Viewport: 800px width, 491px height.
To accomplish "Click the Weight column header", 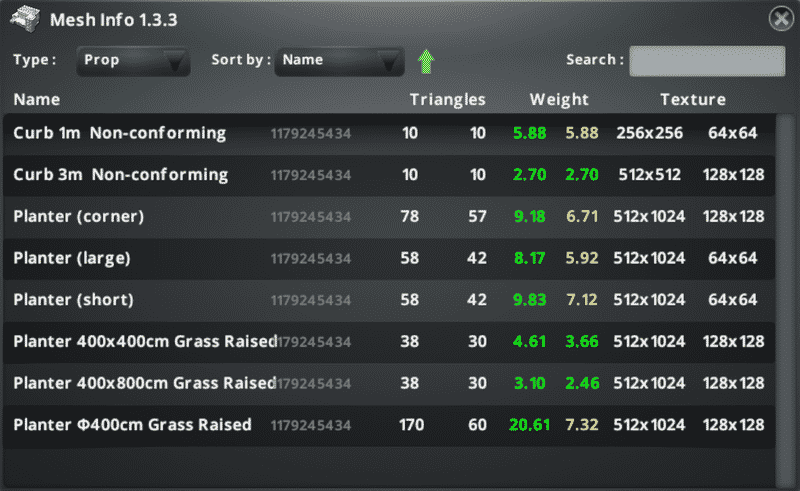I will [x=559, y=99].
